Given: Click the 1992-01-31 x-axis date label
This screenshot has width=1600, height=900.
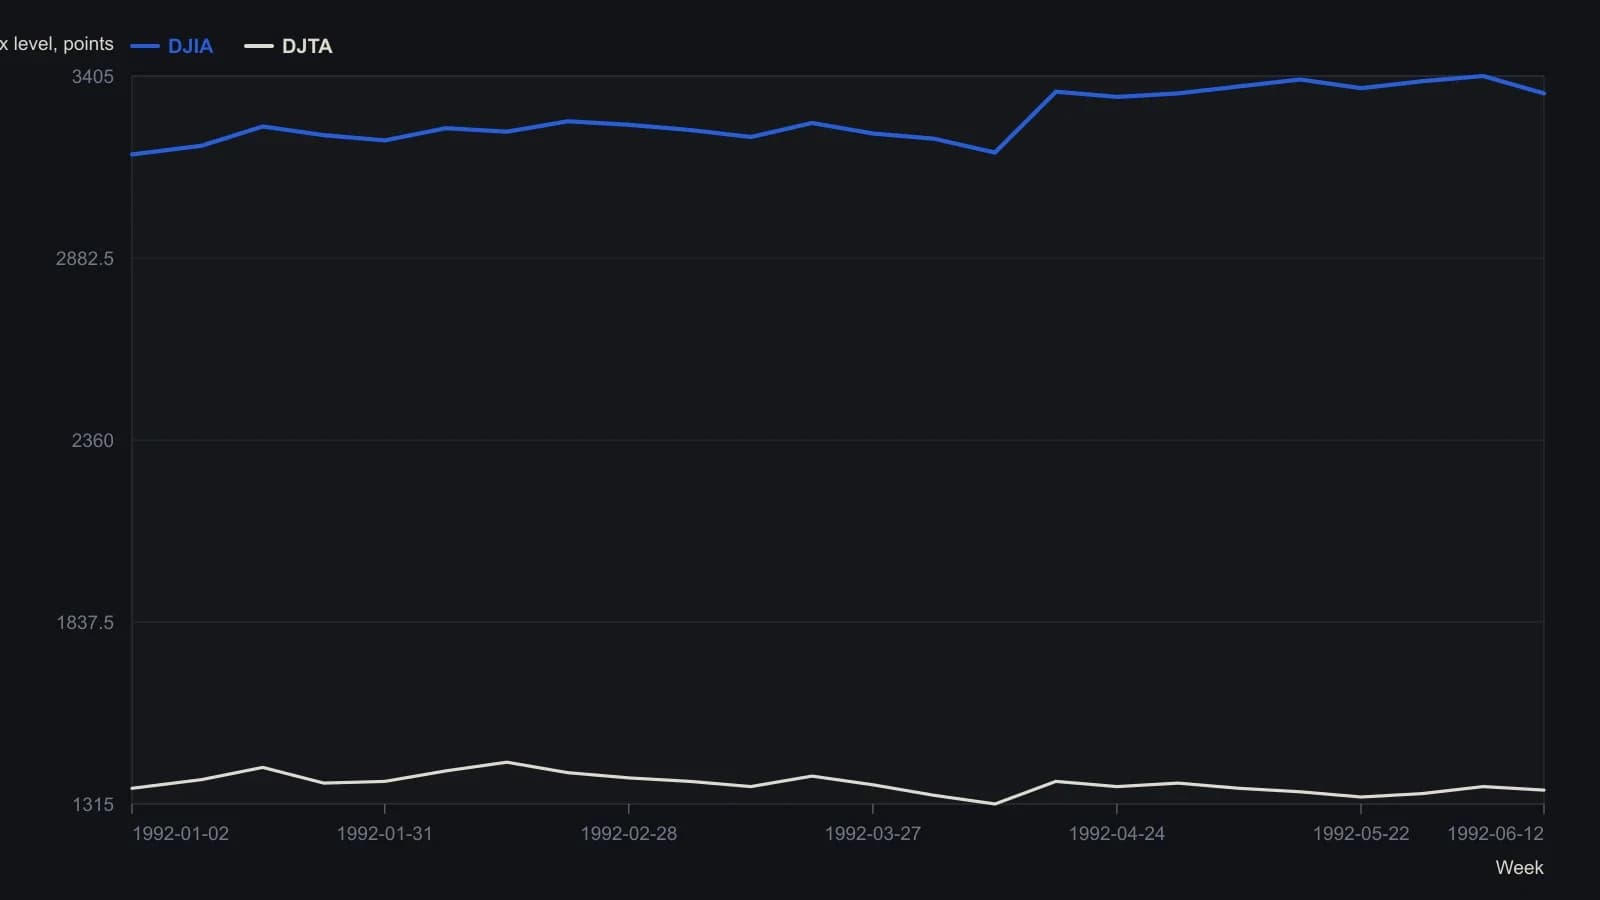Looking at the screenshot, I should pos(385,834).
